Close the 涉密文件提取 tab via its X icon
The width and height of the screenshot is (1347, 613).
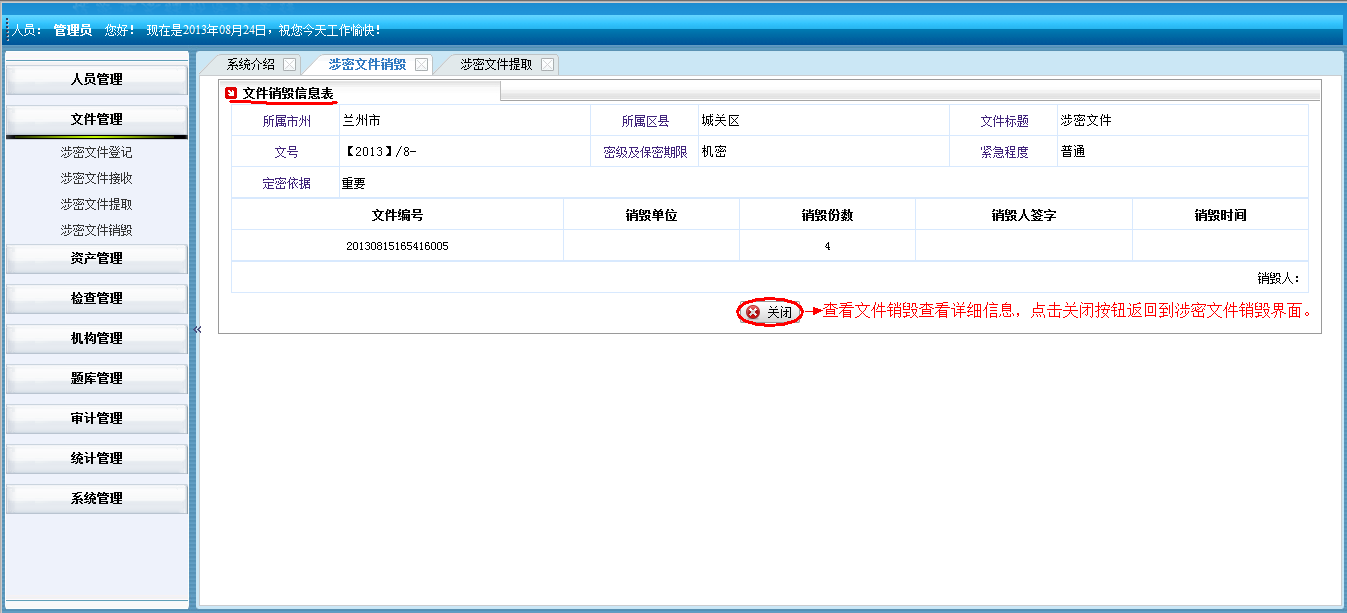click(547, 64)
